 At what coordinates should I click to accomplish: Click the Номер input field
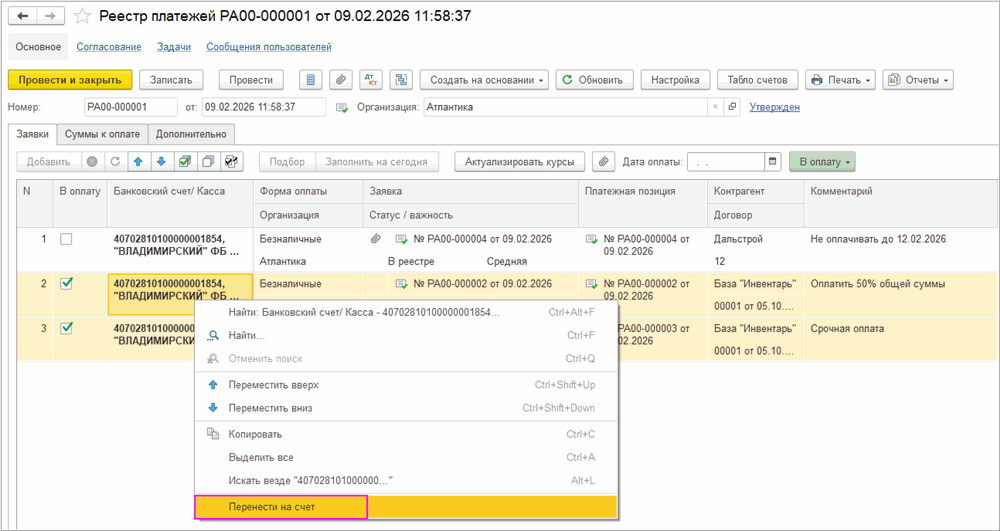pos(128,107)
